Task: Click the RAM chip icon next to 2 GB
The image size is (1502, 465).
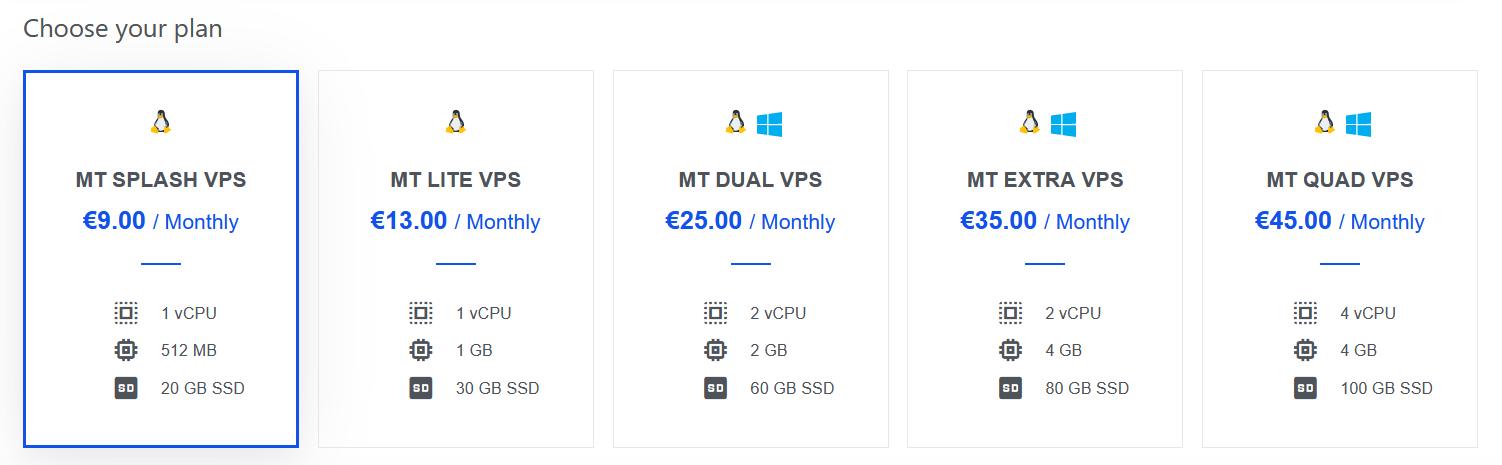Action: pos(715,350)
